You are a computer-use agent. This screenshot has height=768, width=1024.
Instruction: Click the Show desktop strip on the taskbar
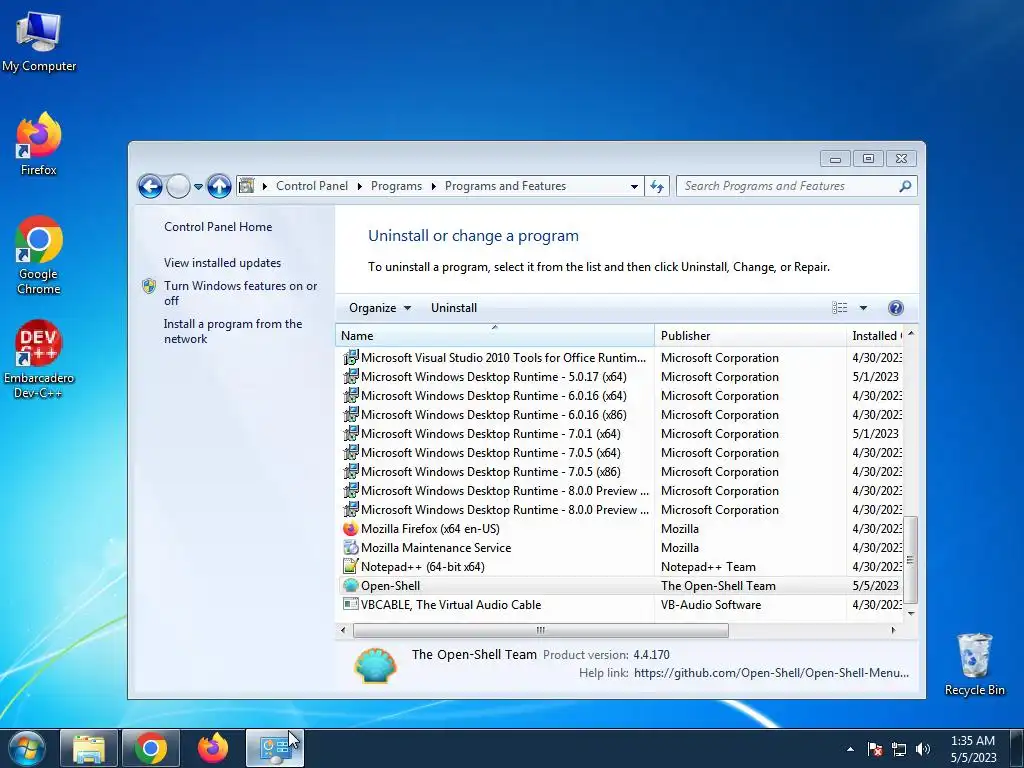point(1017,748)
